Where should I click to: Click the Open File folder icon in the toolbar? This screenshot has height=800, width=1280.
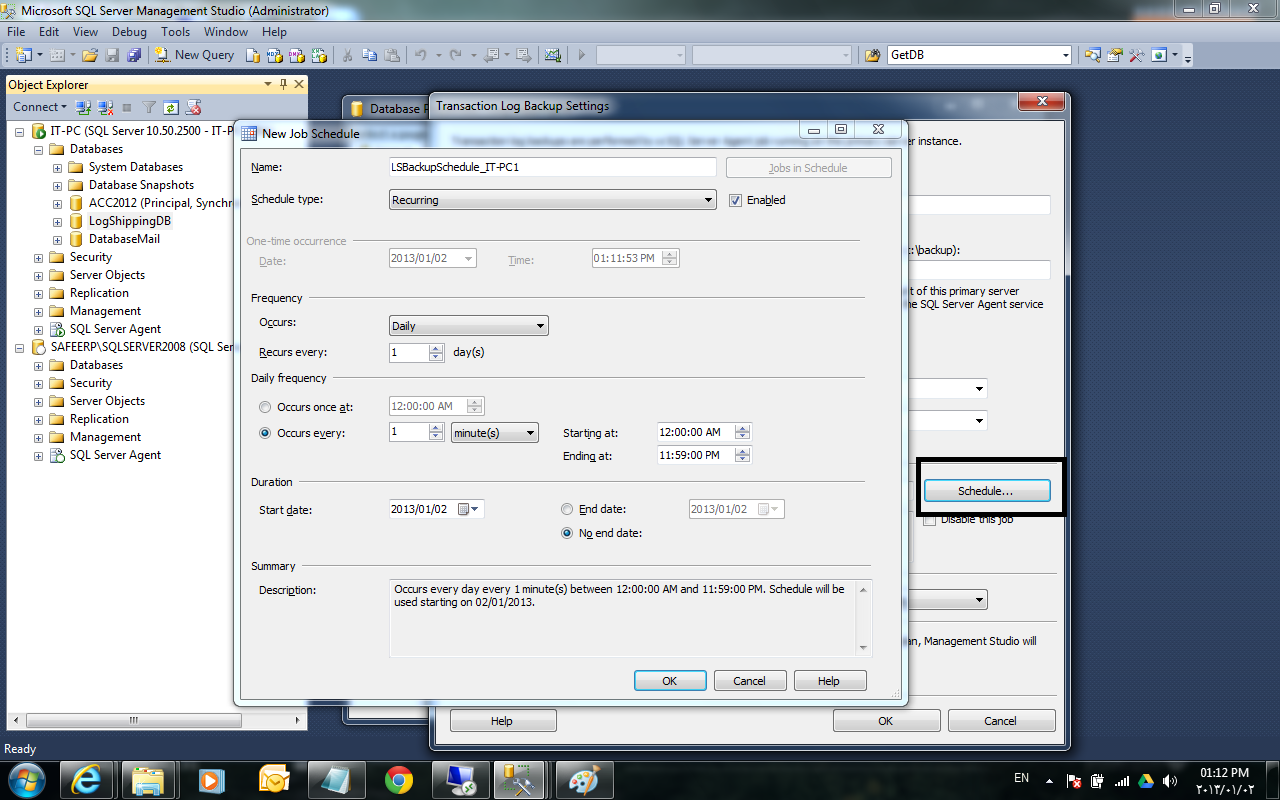tap(90, 55)
